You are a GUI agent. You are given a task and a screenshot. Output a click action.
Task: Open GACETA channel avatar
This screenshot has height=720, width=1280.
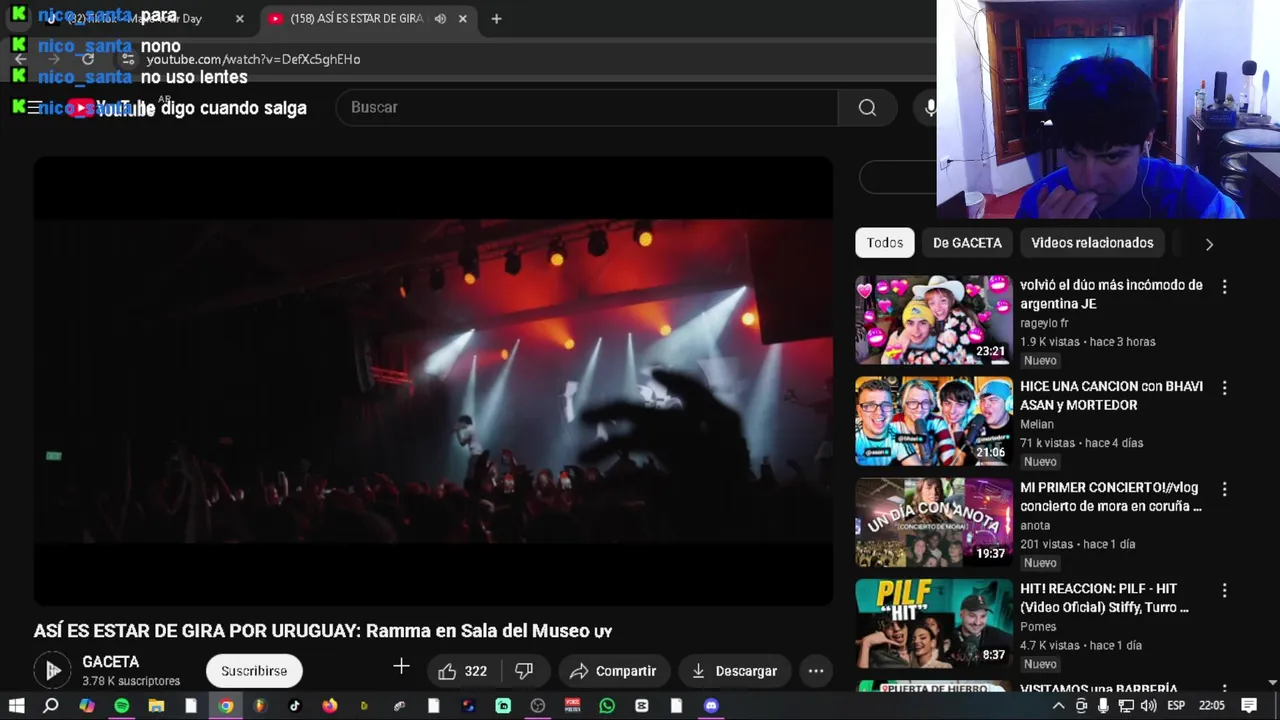(52, 670)
